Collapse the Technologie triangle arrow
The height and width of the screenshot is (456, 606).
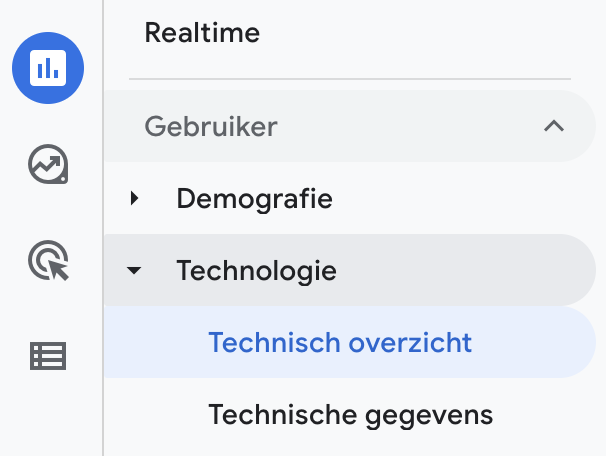coord(135,271)
